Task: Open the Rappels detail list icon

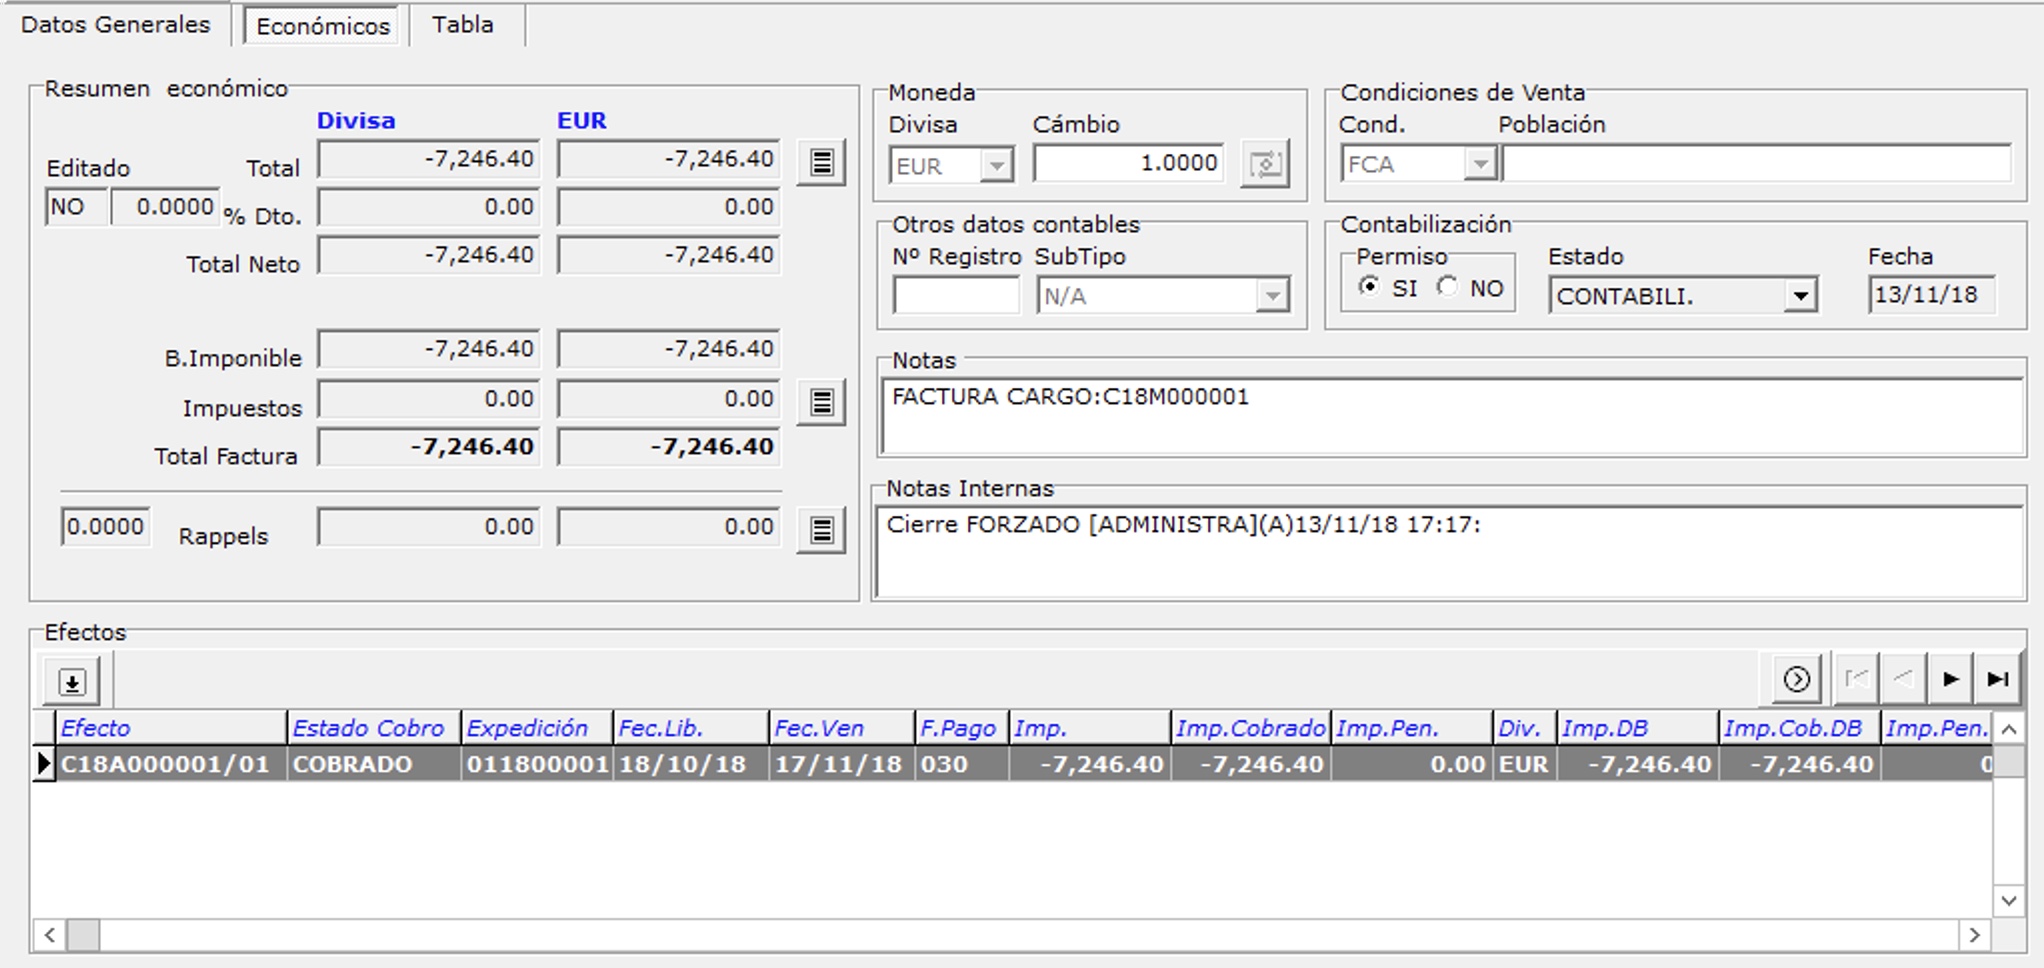Action: (x=821, y=531)
